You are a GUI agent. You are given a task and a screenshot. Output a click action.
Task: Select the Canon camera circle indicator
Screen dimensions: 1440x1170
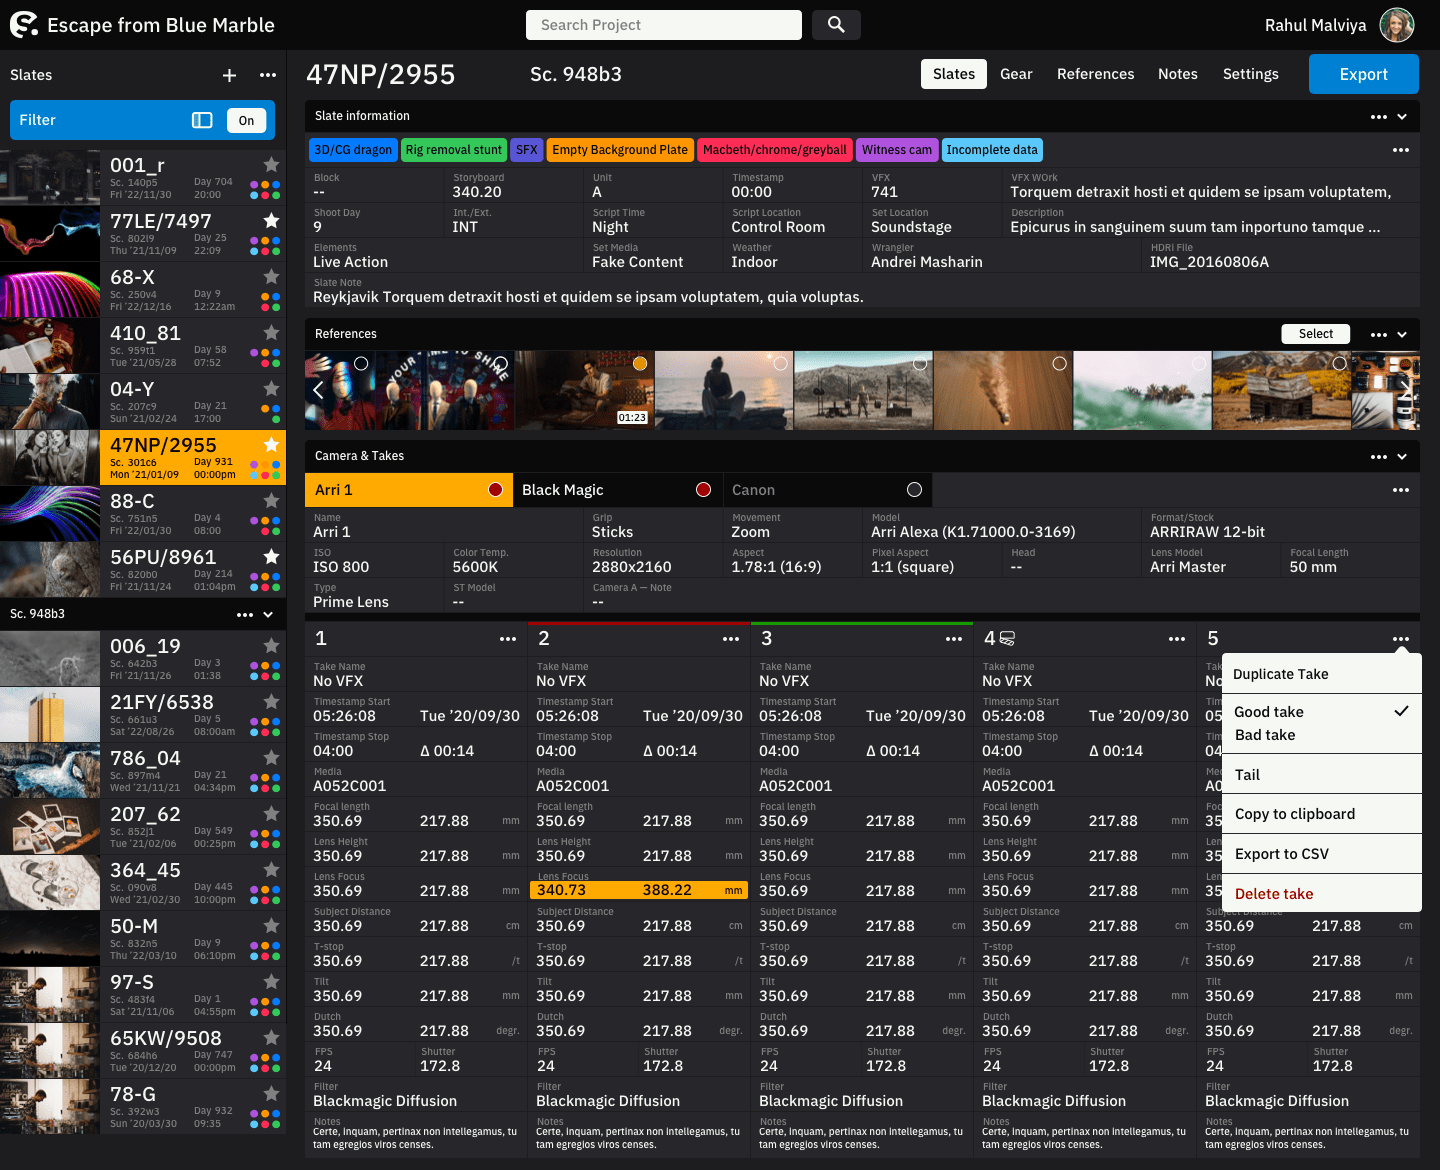tap(914, 490)
